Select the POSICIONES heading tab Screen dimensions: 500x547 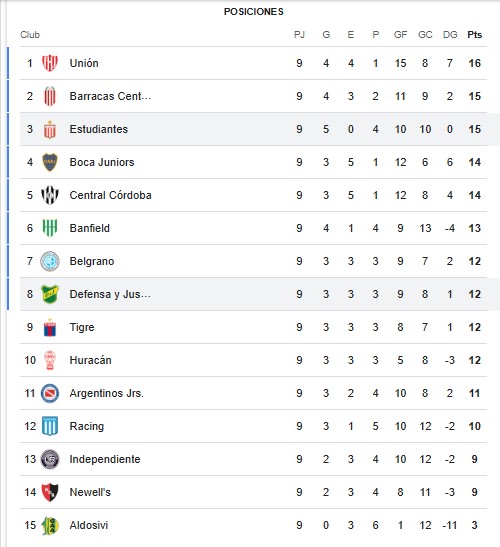pyautogui.click(x=254, y=12)
